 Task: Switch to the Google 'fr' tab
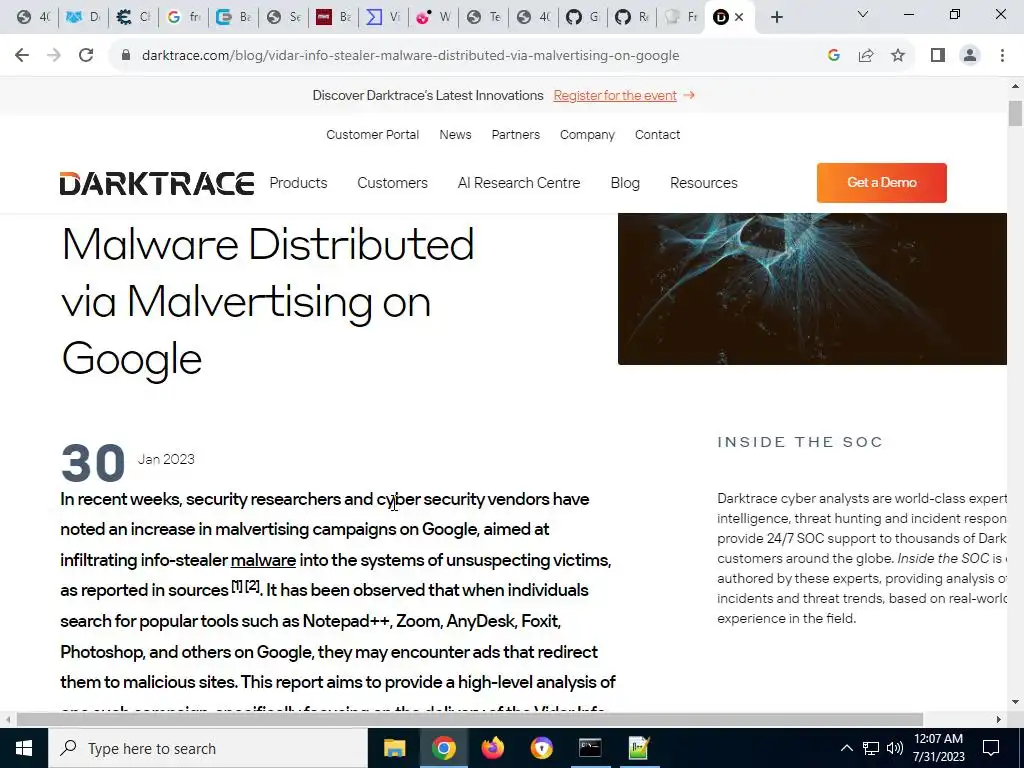tap(184, 18)
